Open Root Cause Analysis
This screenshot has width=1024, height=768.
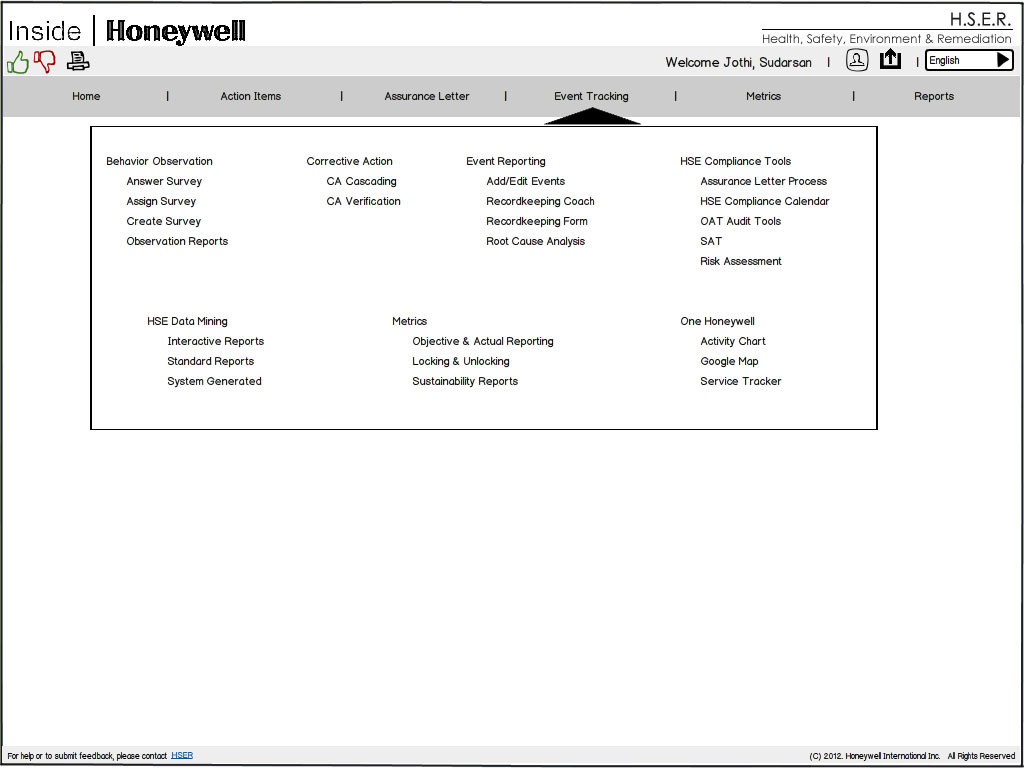(x=535, y=241)
